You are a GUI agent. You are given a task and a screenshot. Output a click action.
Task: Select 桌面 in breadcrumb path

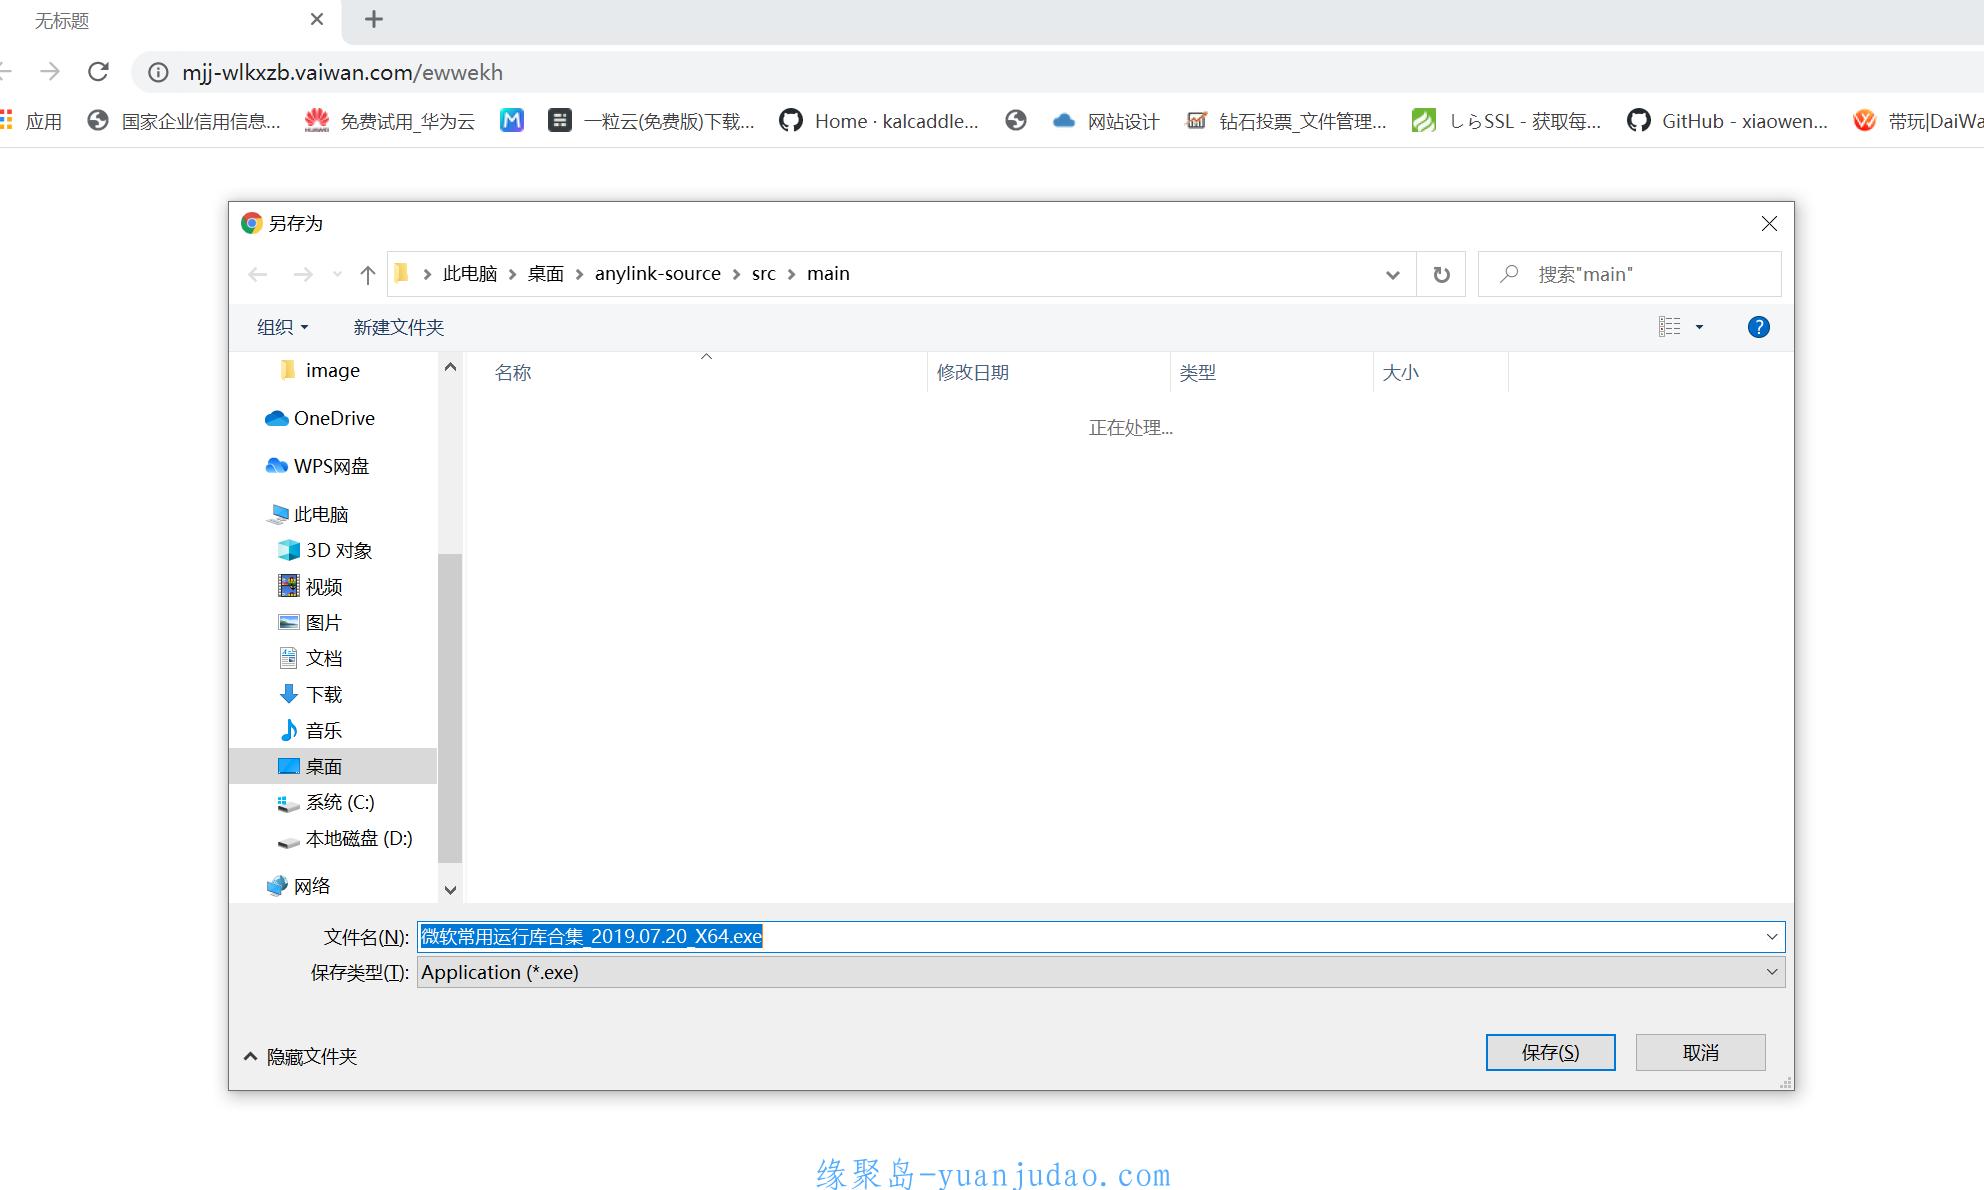click(x=546, y=274)
